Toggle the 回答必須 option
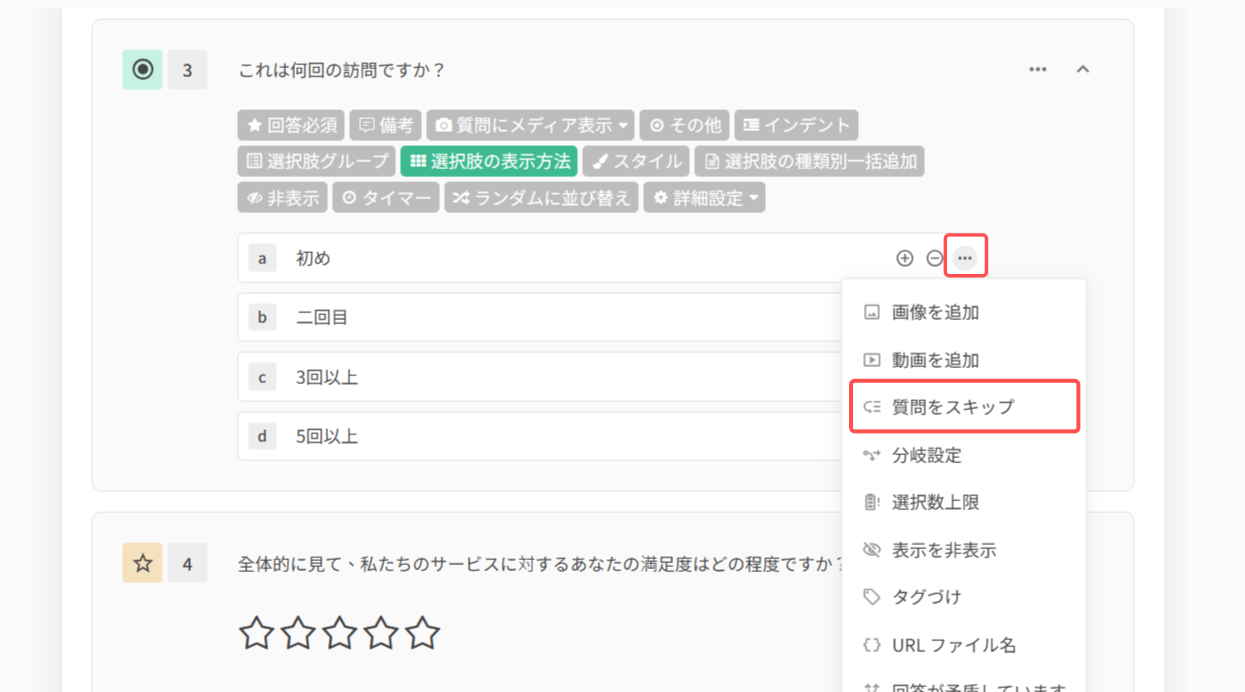Screen dimensions: 1245x692 (291, 125)
